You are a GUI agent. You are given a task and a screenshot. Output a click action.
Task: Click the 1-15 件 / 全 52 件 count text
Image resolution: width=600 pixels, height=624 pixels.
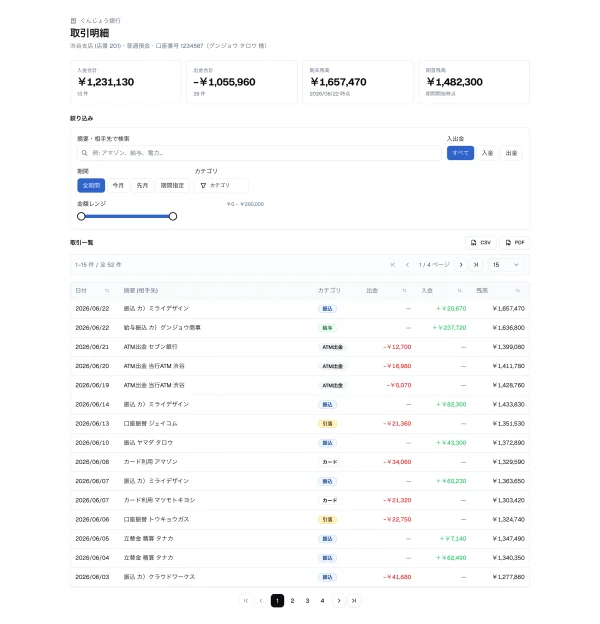98,265
